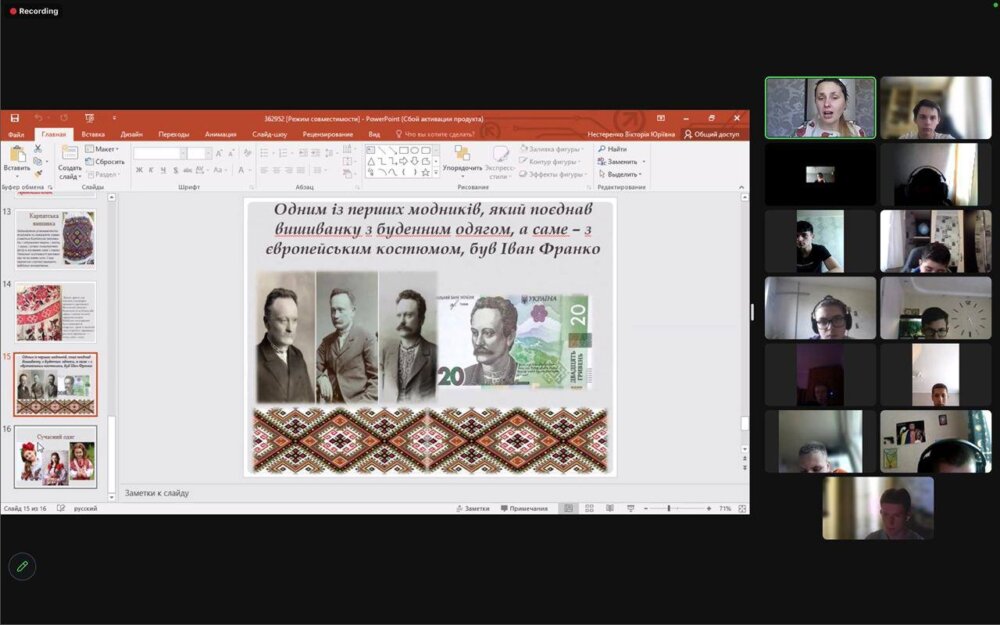Switch to the Слайд-шоу tab
Screen dimensions: 1000x625
coord(270,135)
